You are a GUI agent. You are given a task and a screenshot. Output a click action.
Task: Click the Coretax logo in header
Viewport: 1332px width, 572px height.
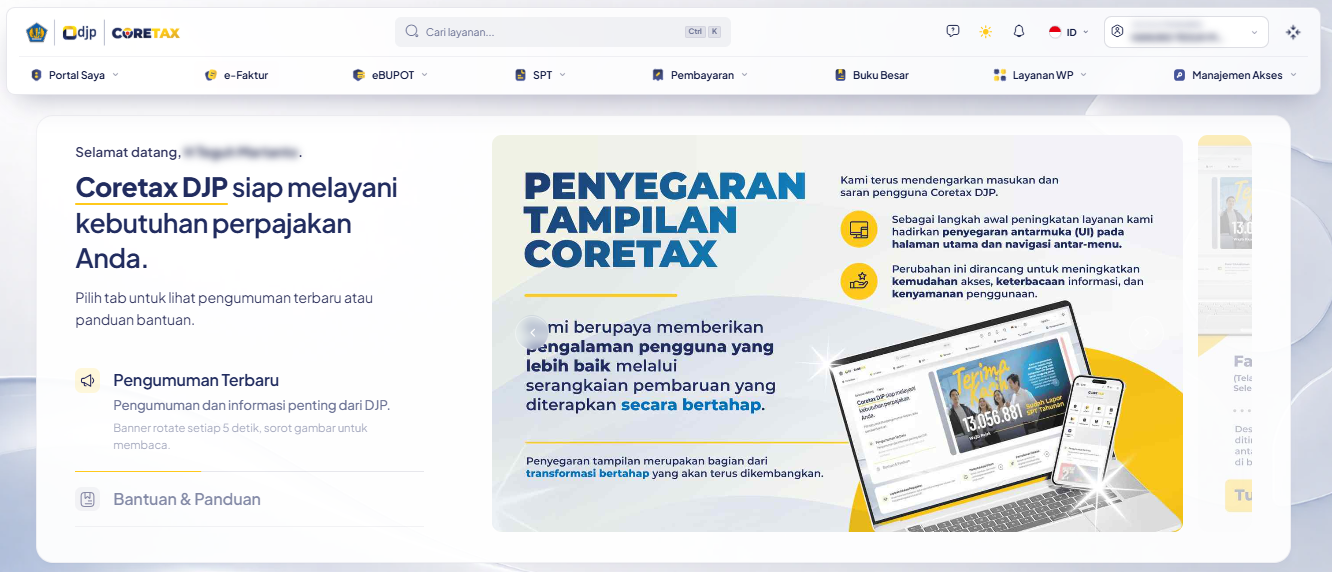point(146,32)
